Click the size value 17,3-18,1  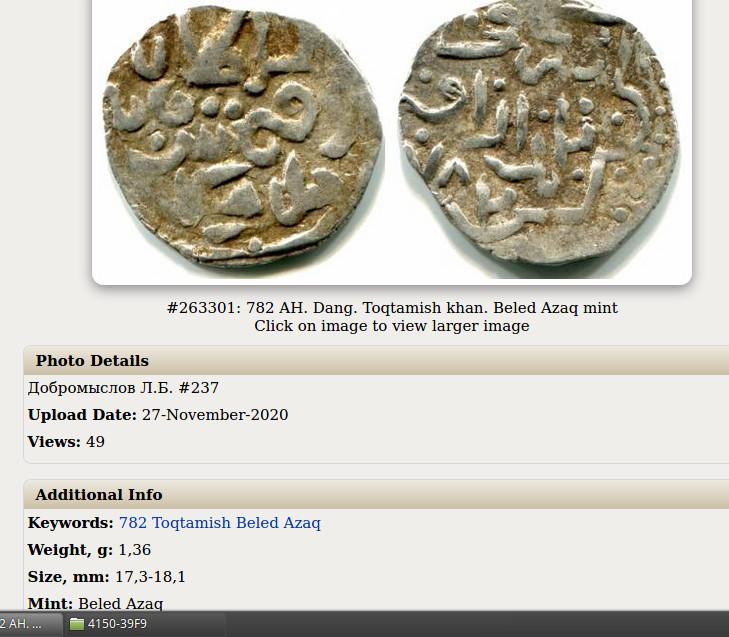pyautogui.click(x=150, y=577)
